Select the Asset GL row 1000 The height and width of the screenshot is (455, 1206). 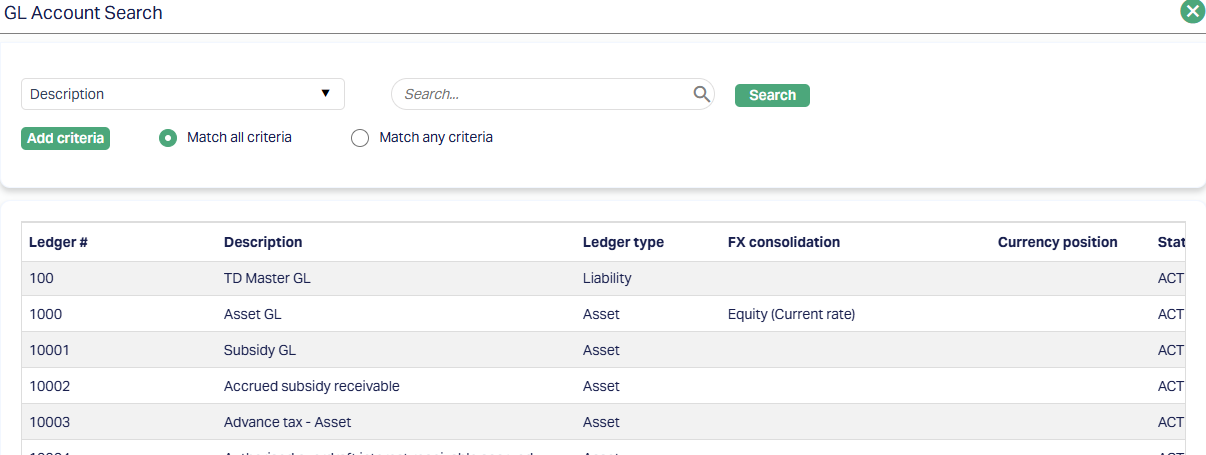251,314
